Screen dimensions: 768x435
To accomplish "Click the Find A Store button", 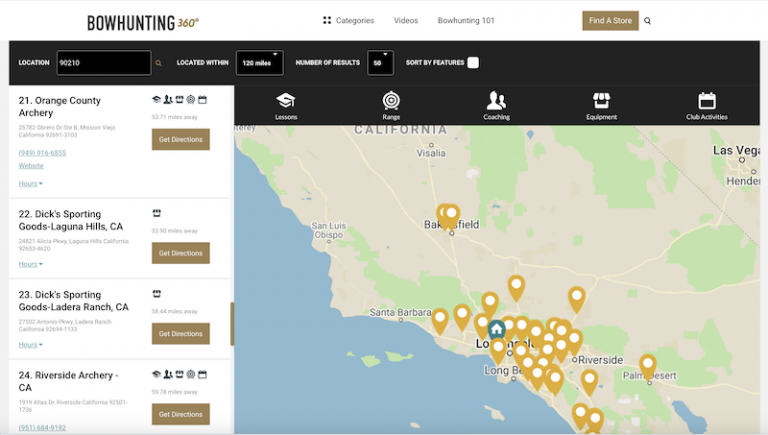I will (x=610, y=21).
